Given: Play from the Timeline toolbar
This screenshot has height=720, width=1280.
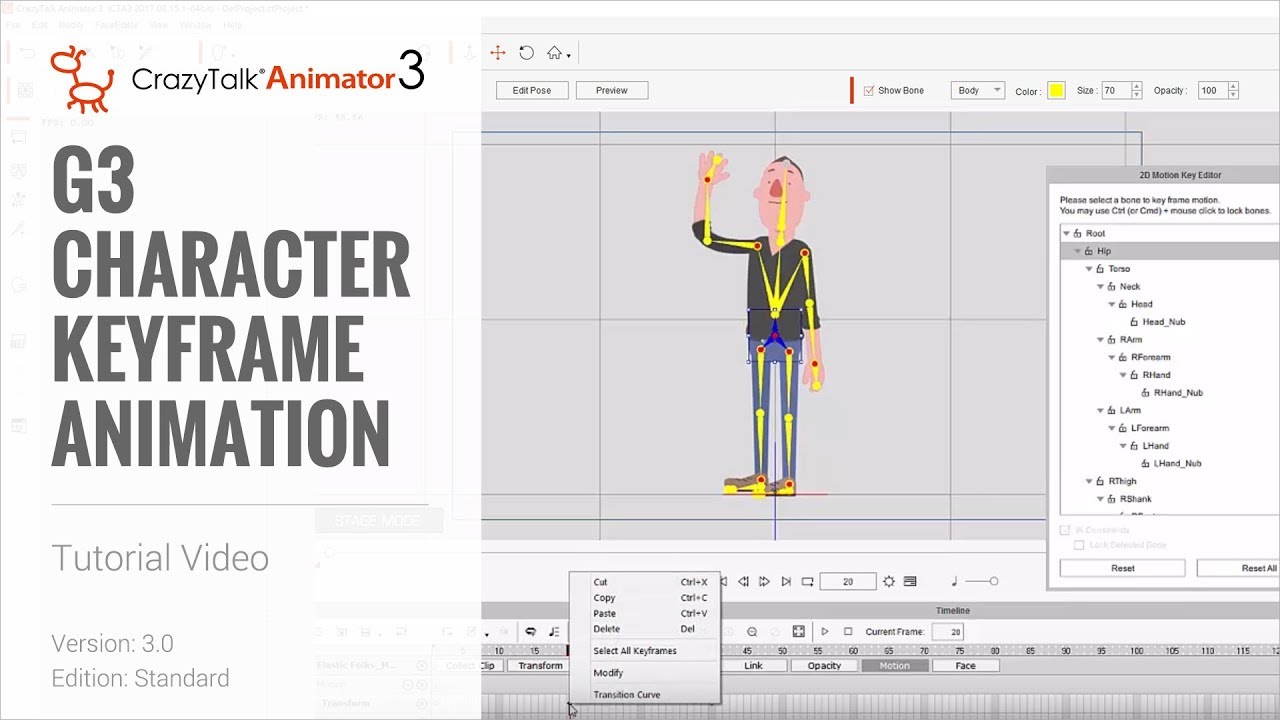Looking at the screenshot, I should 825,632.
